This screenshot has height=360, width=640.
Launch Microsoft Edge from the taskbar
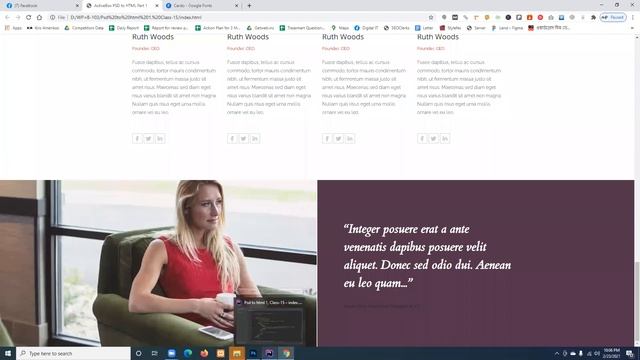(x=188, y=353)
